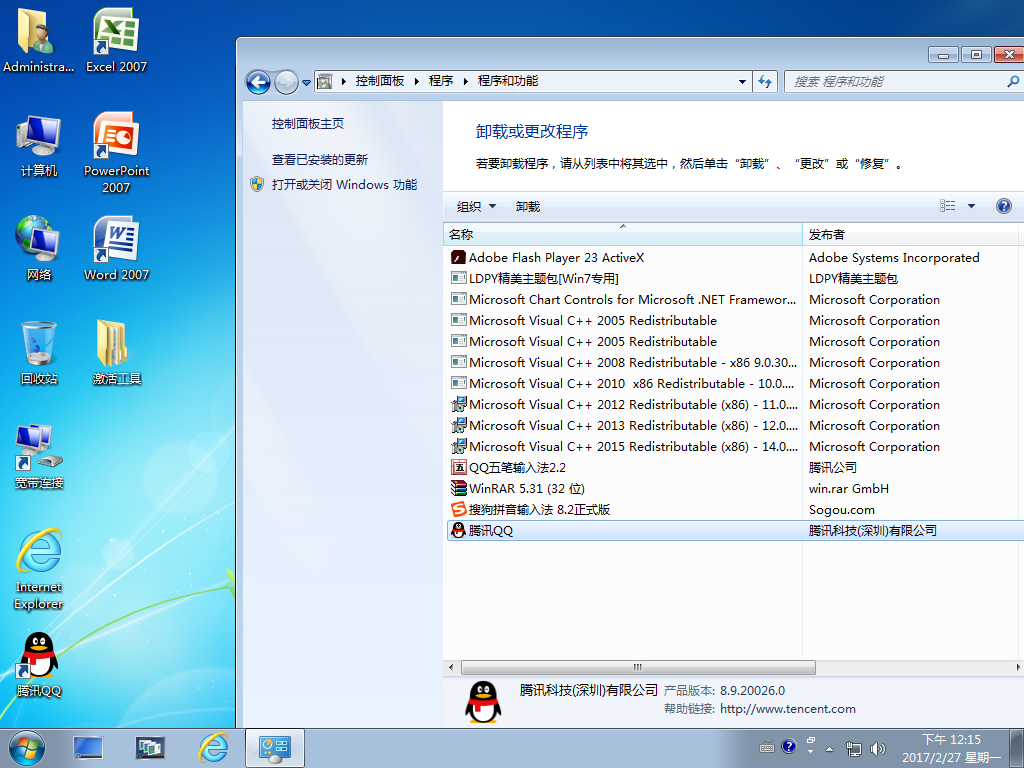Open the 计算机 desktop icon
This screenshot has width=1024, height=768.
point(39,145)
